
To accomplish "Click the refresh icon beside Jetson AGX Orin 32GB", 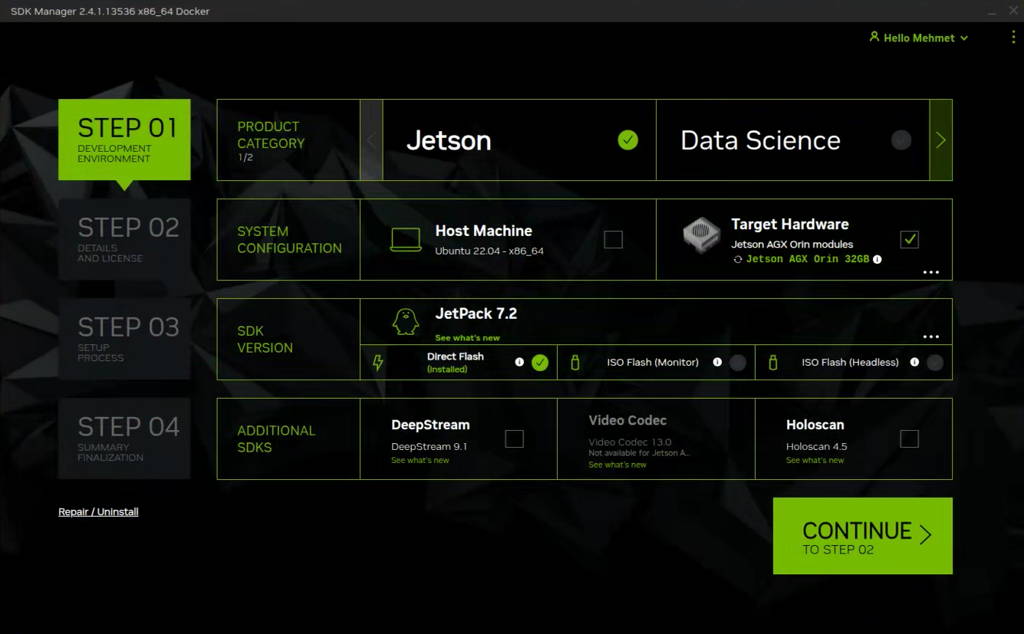I will pos(737,259).
